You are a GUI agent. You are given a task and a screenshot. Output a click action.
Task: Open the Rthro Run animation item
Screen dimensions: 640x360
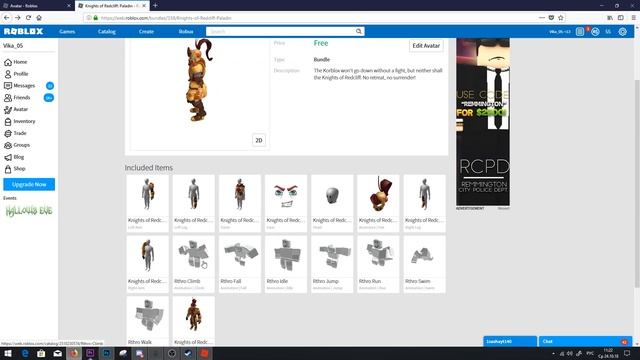coord(378,264)
